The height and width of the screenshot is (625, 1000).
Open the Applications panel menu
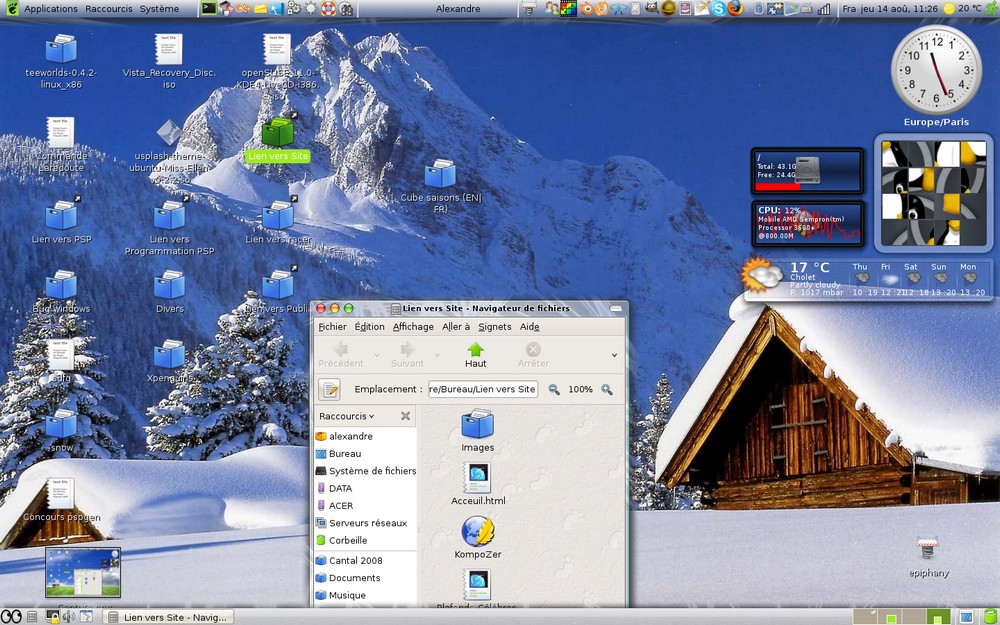[50, 8]
